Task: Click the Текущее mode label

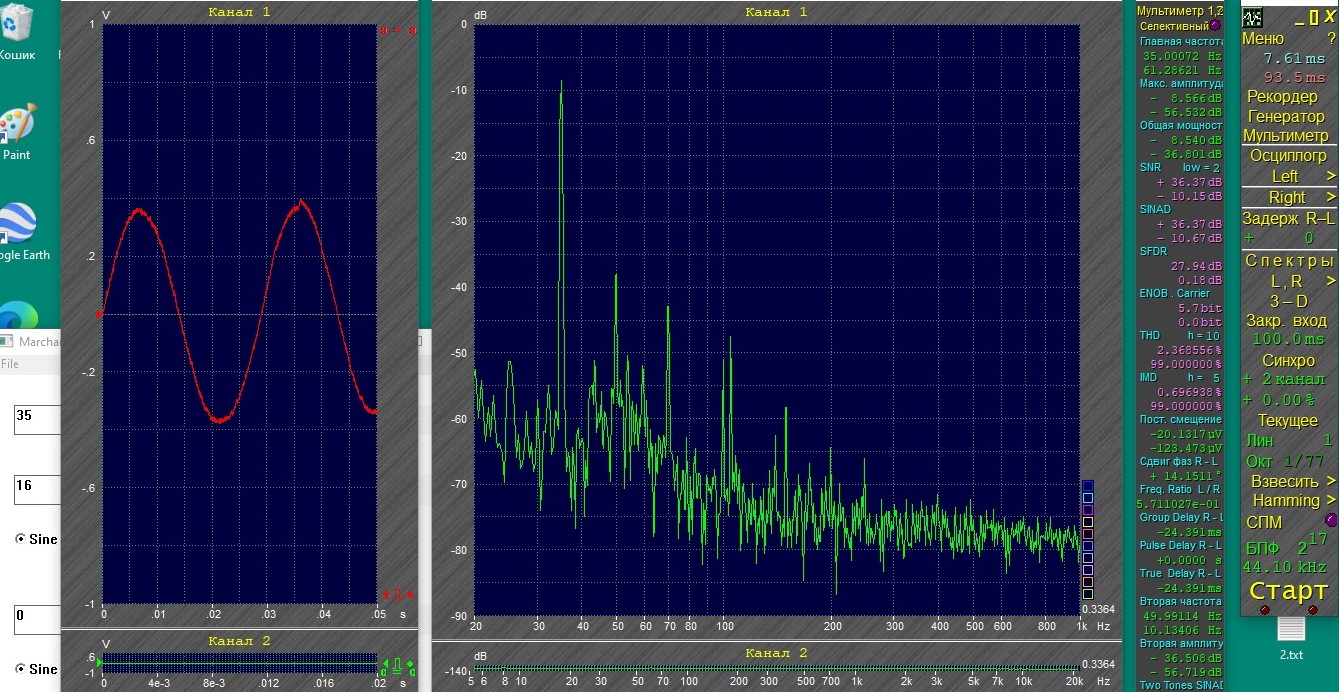Action: [1288, 421]
